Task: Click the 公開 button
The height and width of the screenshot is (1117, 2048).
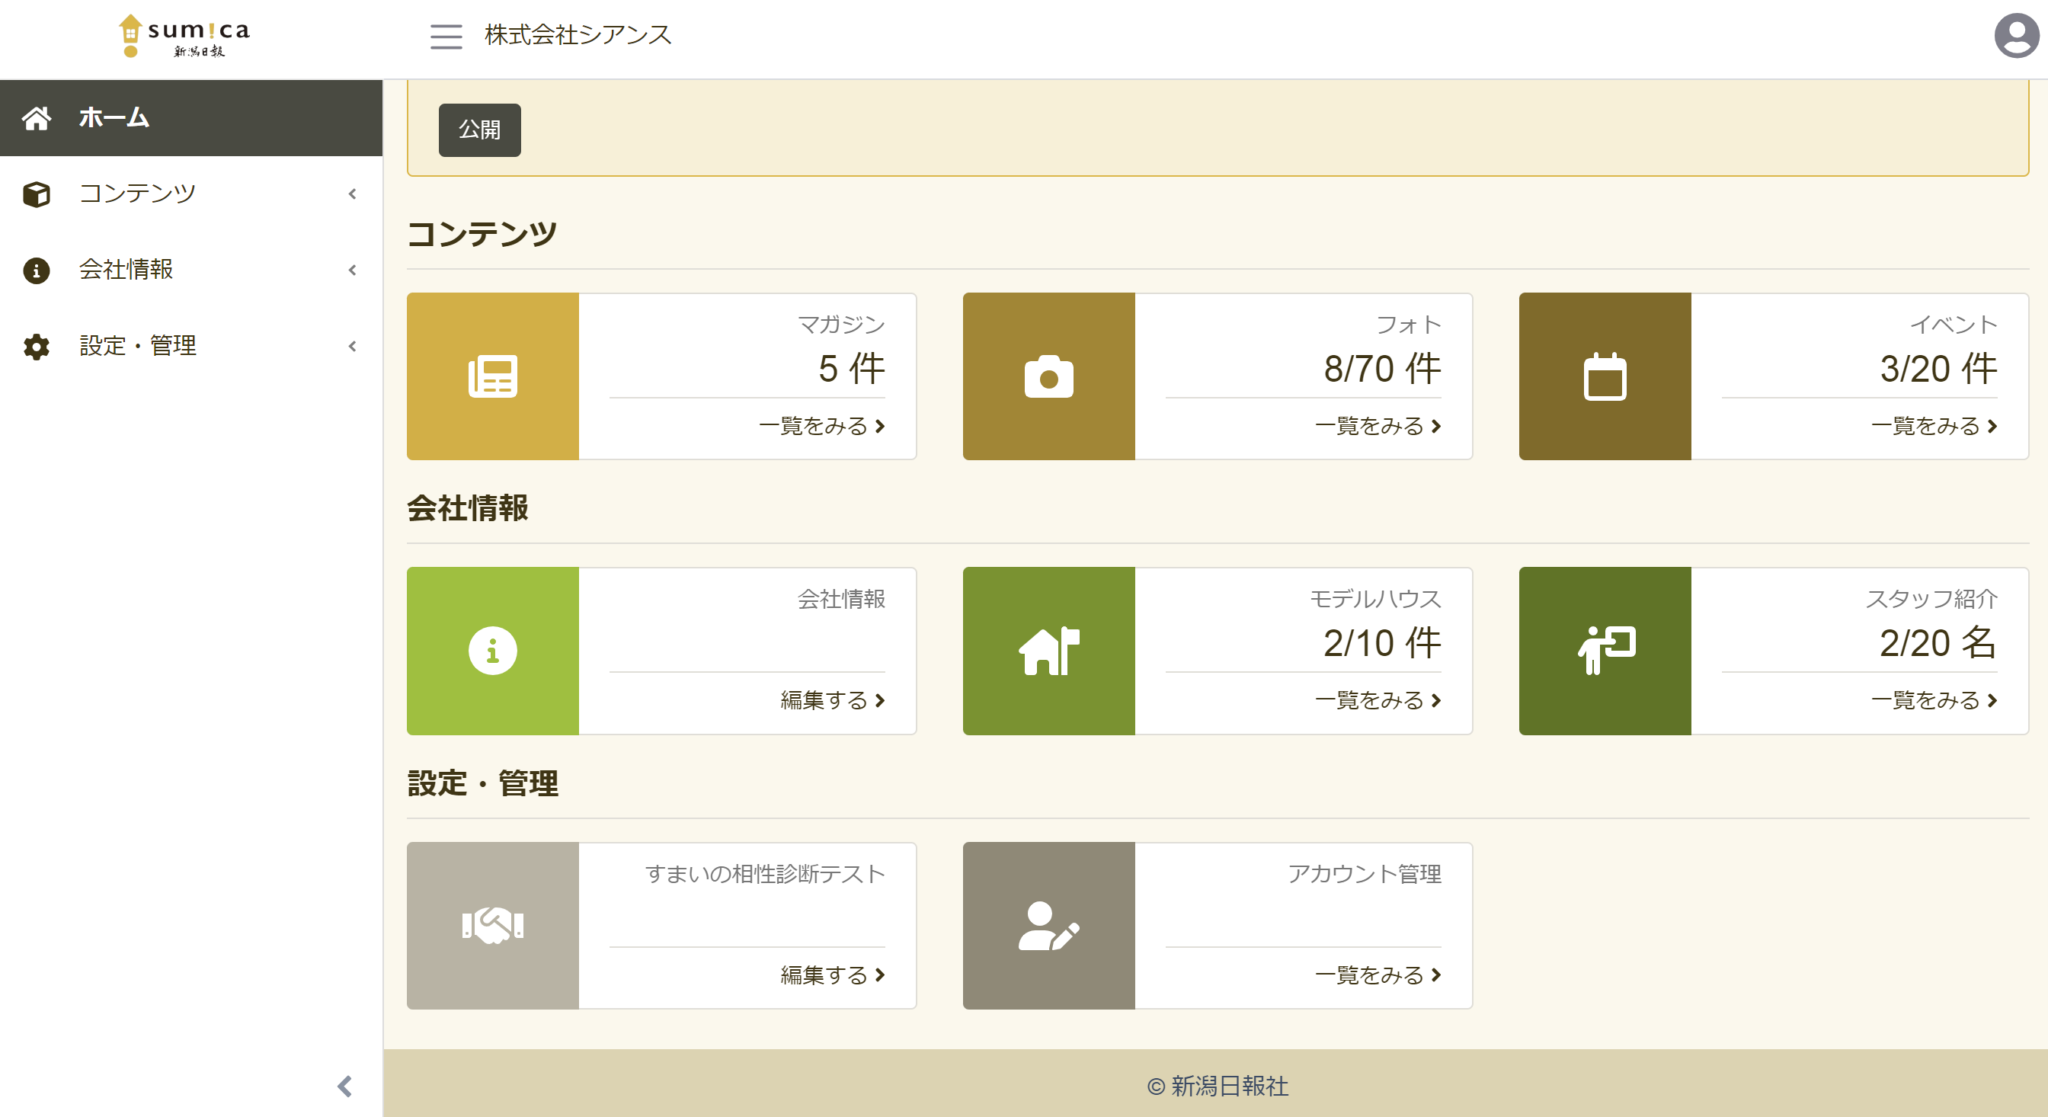Action: click(x=480, y=130)
